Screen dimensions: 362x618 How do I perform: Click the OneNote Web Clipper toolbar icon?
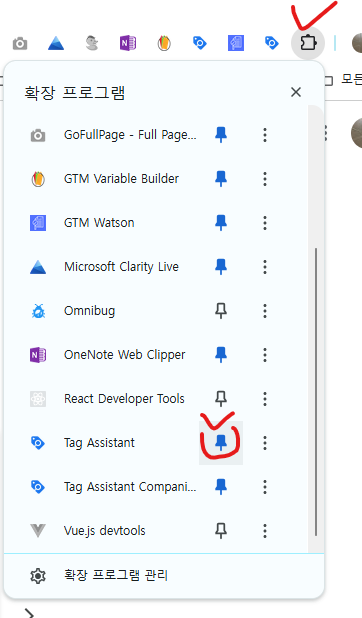[x=128, y=43]
